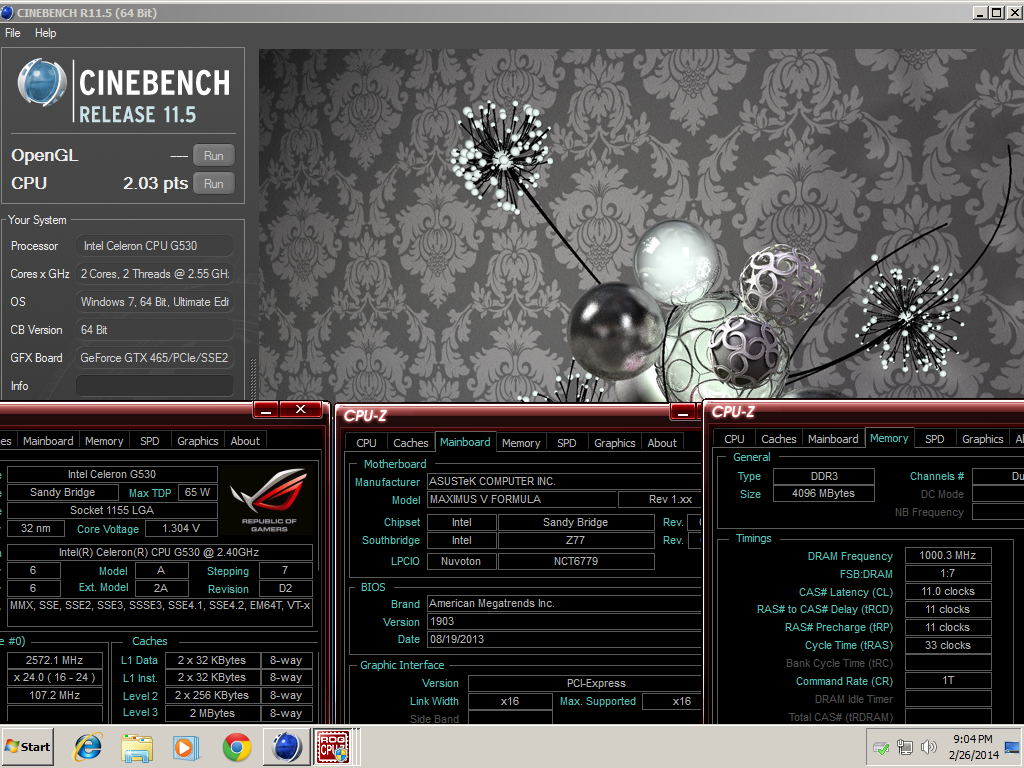The image size is (1024, 768).
Task: Click the DRAM Frequency 1000.3 MHz value
Action: coord(948,556)
